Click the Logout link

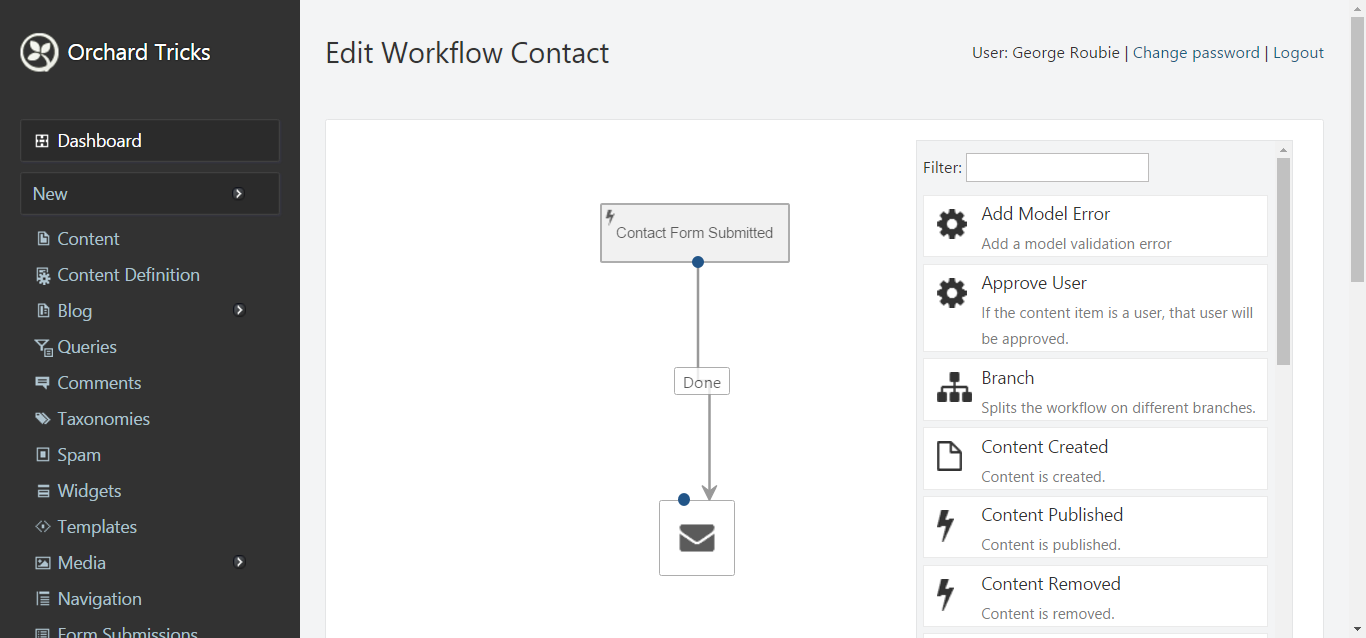coord(1298,53)
